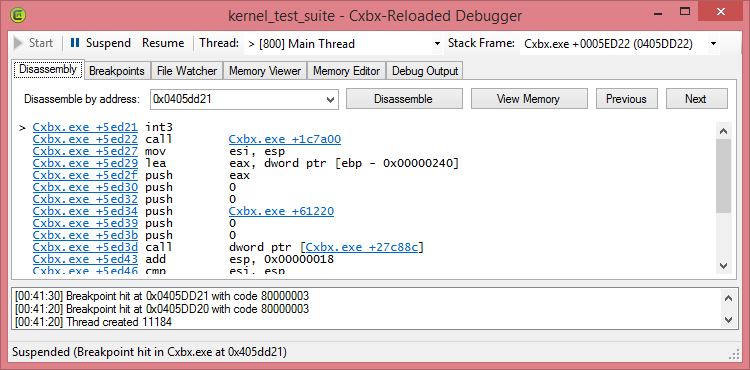This screenshot has height=370, width=750.
Task: Follow the Cxbx.exe +5ed21 address link
Action: coord(85,128)
